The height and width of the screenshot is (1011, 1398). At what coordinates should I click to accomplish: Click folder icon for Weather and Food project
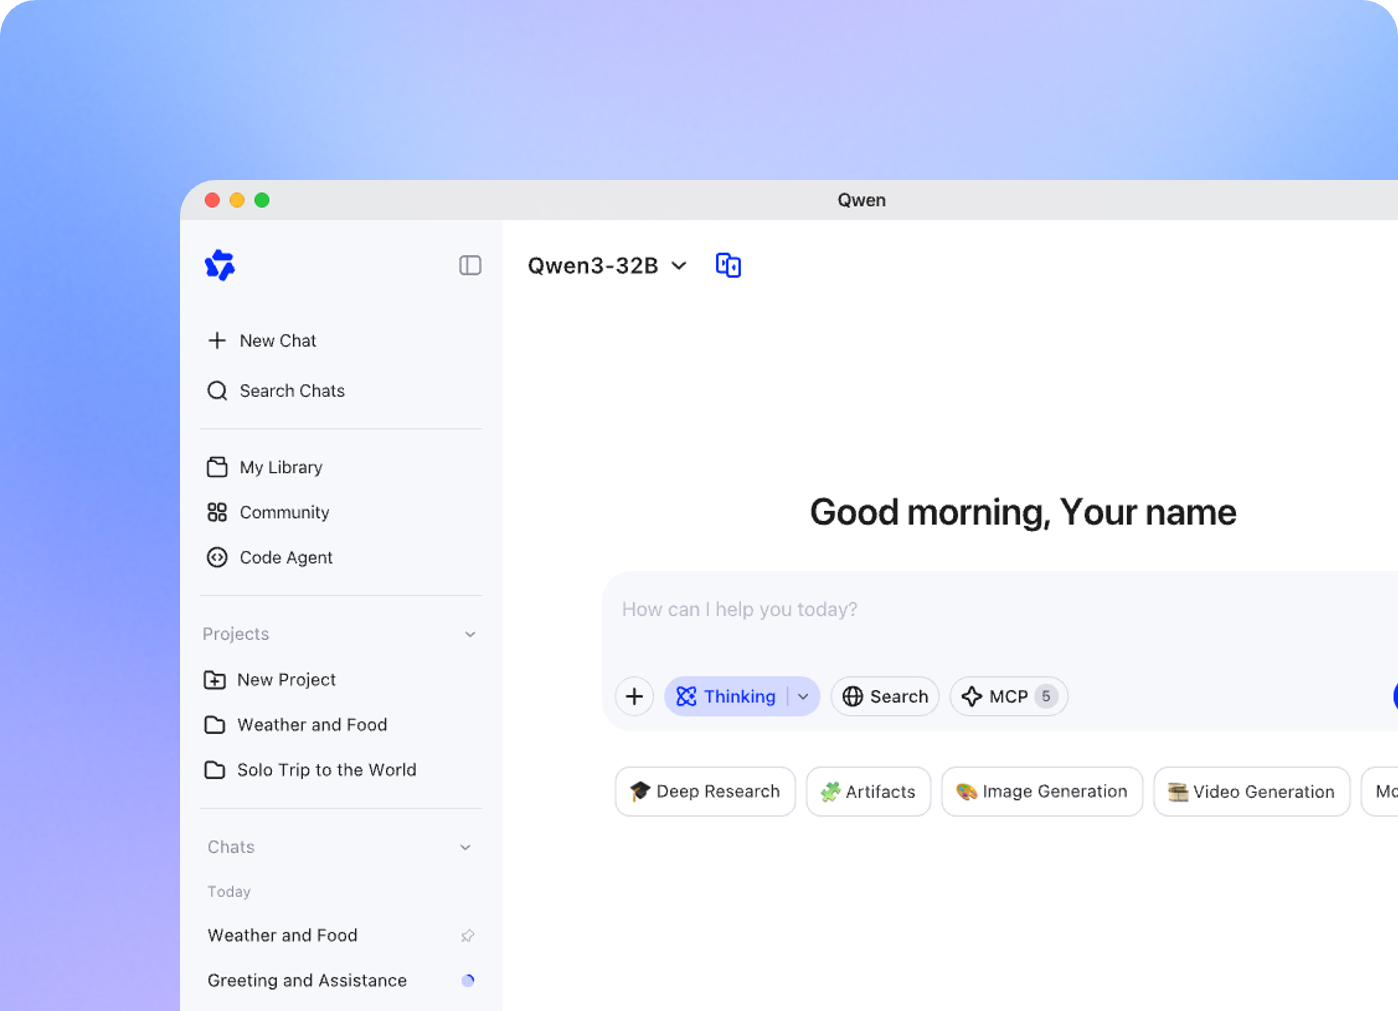(215, 725)
